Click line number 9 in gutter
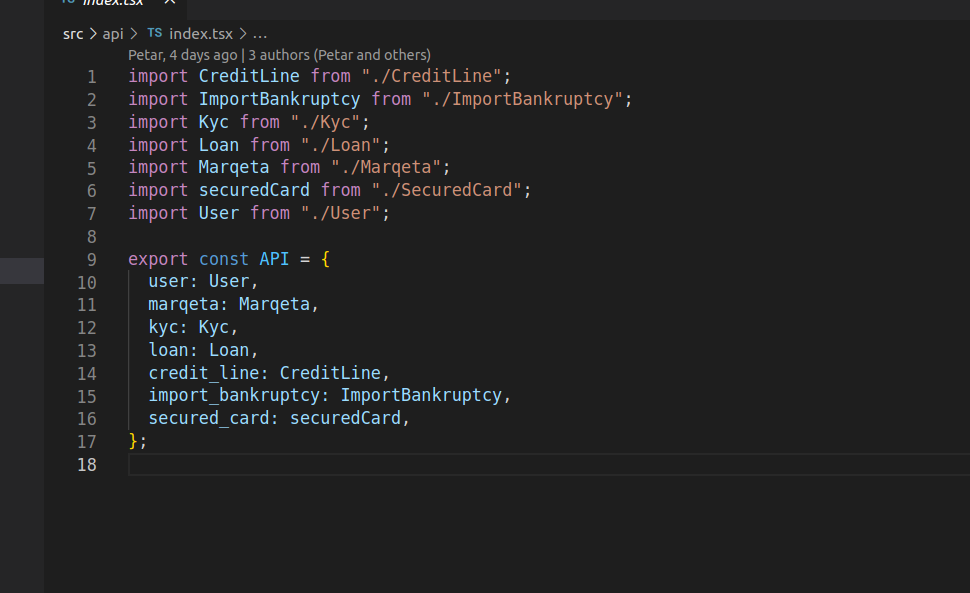Viewport: 970px width, 593px height. 92,260
